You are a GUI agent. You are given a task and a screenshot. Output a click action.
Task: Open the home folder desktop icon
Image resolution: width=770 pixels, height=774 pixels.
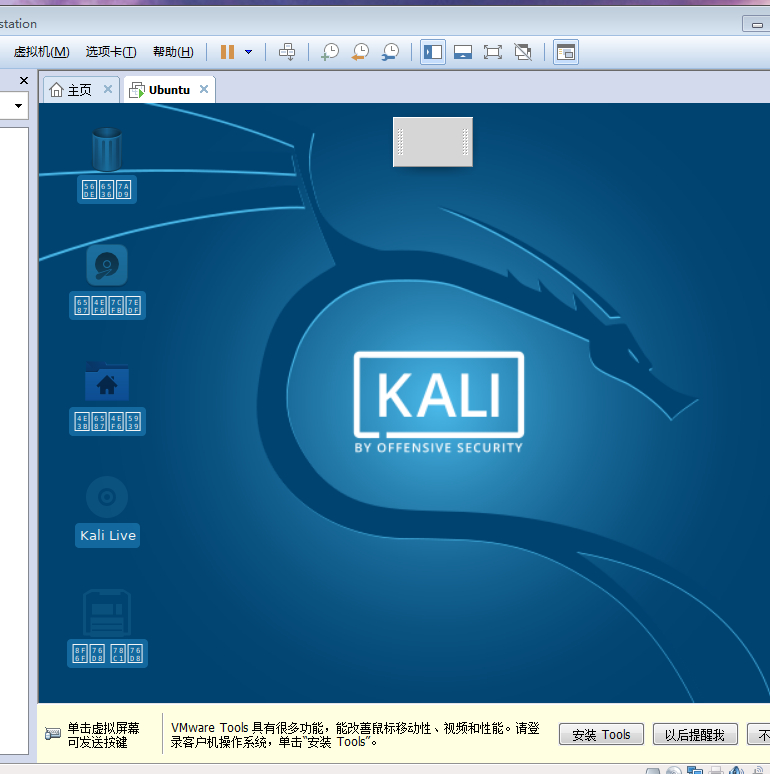pyautogui.click(x=107, y=381)
